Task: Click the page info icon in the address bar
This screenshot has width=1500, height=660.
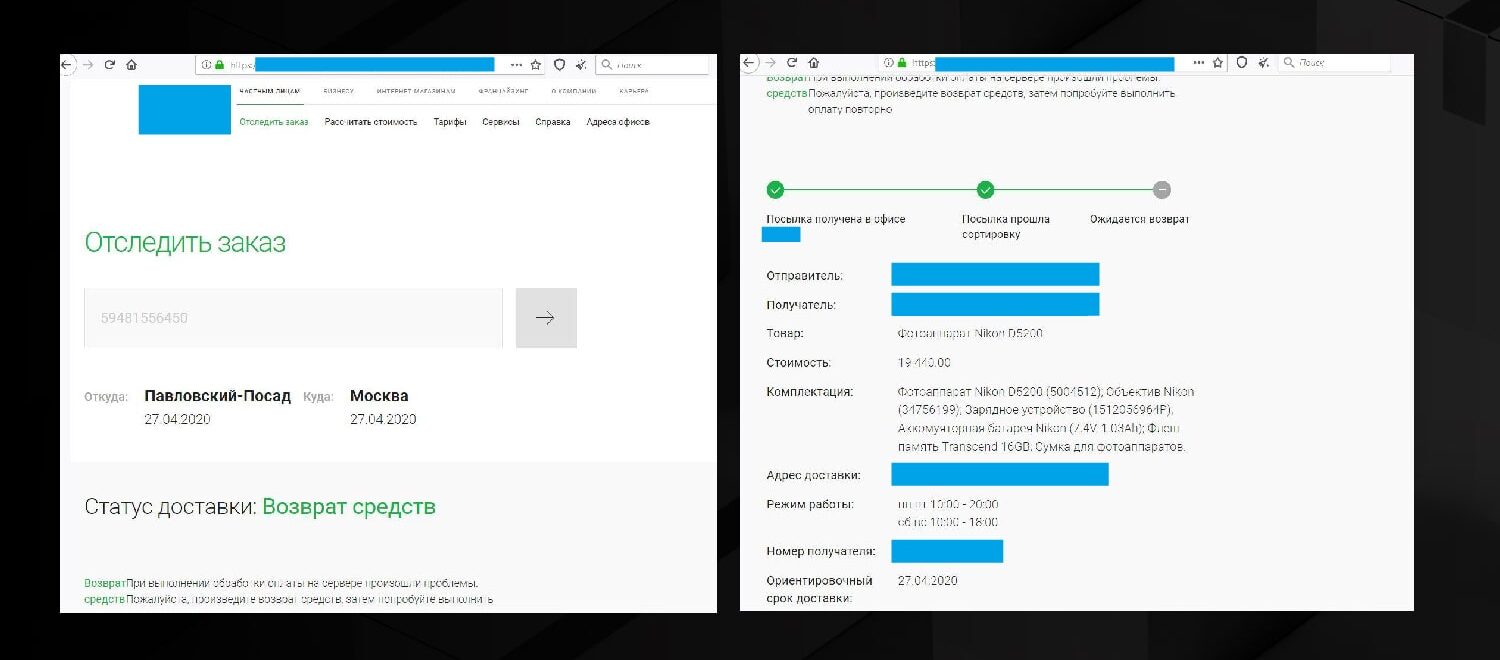Action: pos(207,62)
